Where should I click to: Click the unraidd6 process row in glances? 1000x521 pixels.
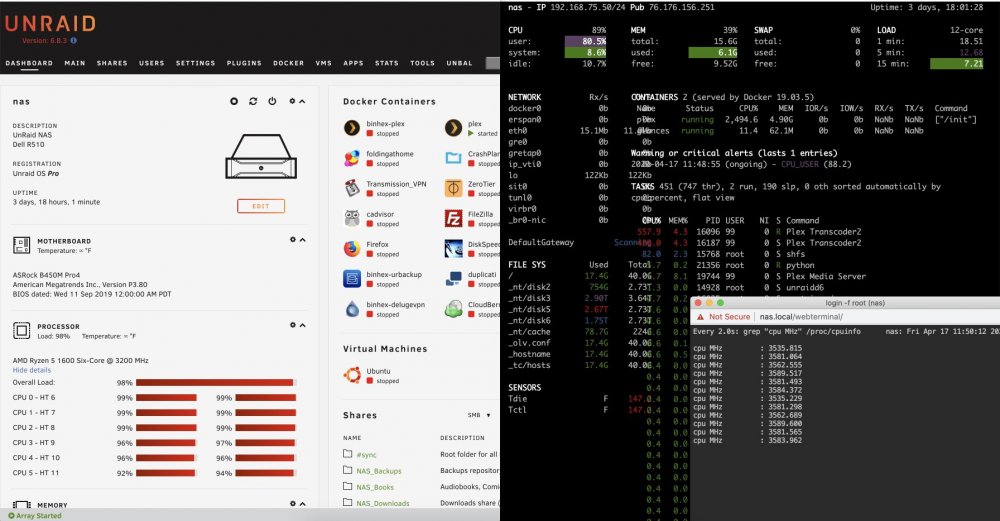pyautogui.click(x=731, y=288)
